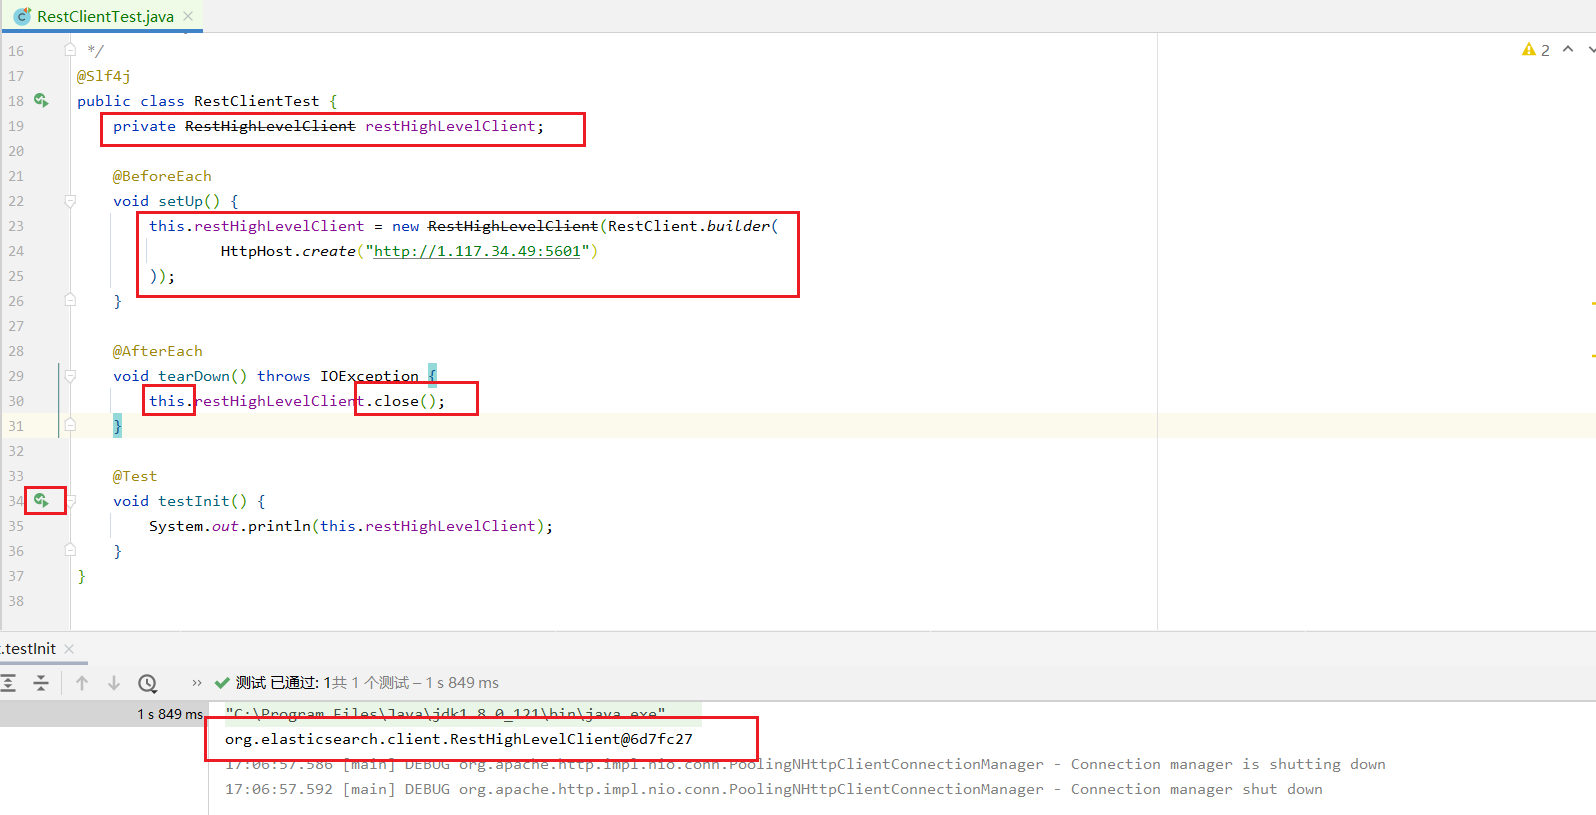
Task: Collapse setUp closing fold marker at line 26
Action: pos(70,299)
